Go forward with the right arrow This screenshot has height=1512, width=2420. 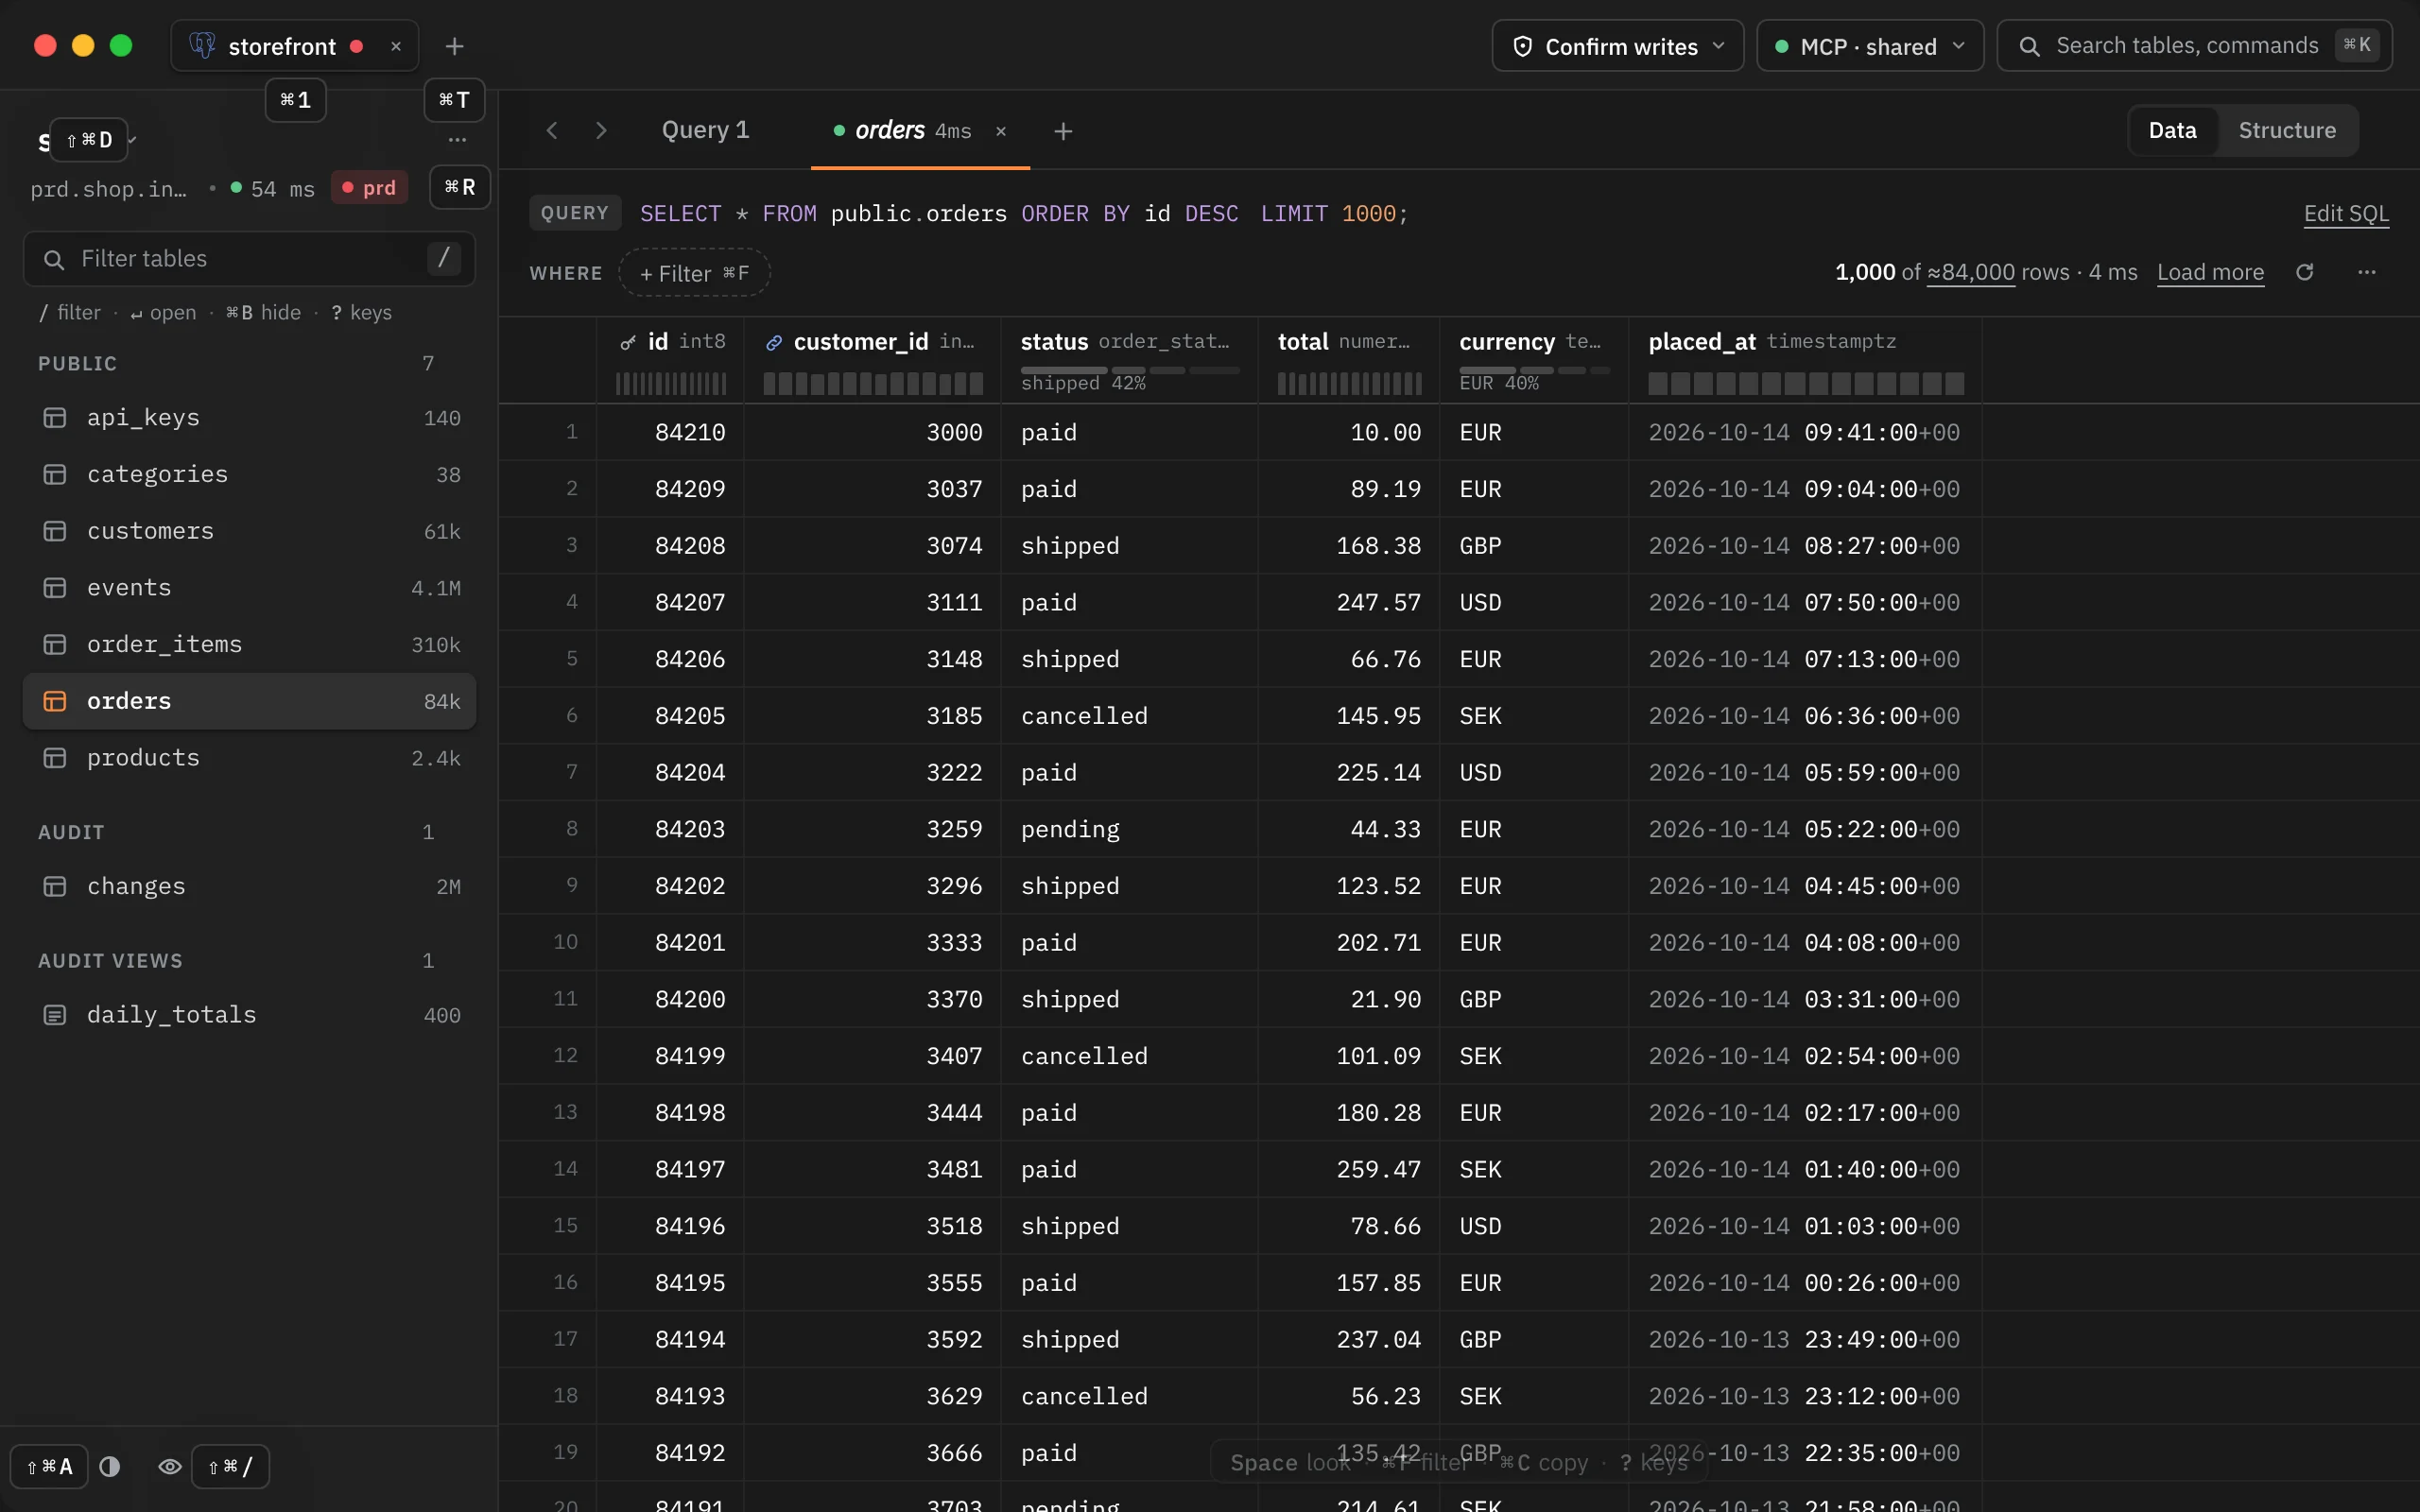[x=601, y=130]
